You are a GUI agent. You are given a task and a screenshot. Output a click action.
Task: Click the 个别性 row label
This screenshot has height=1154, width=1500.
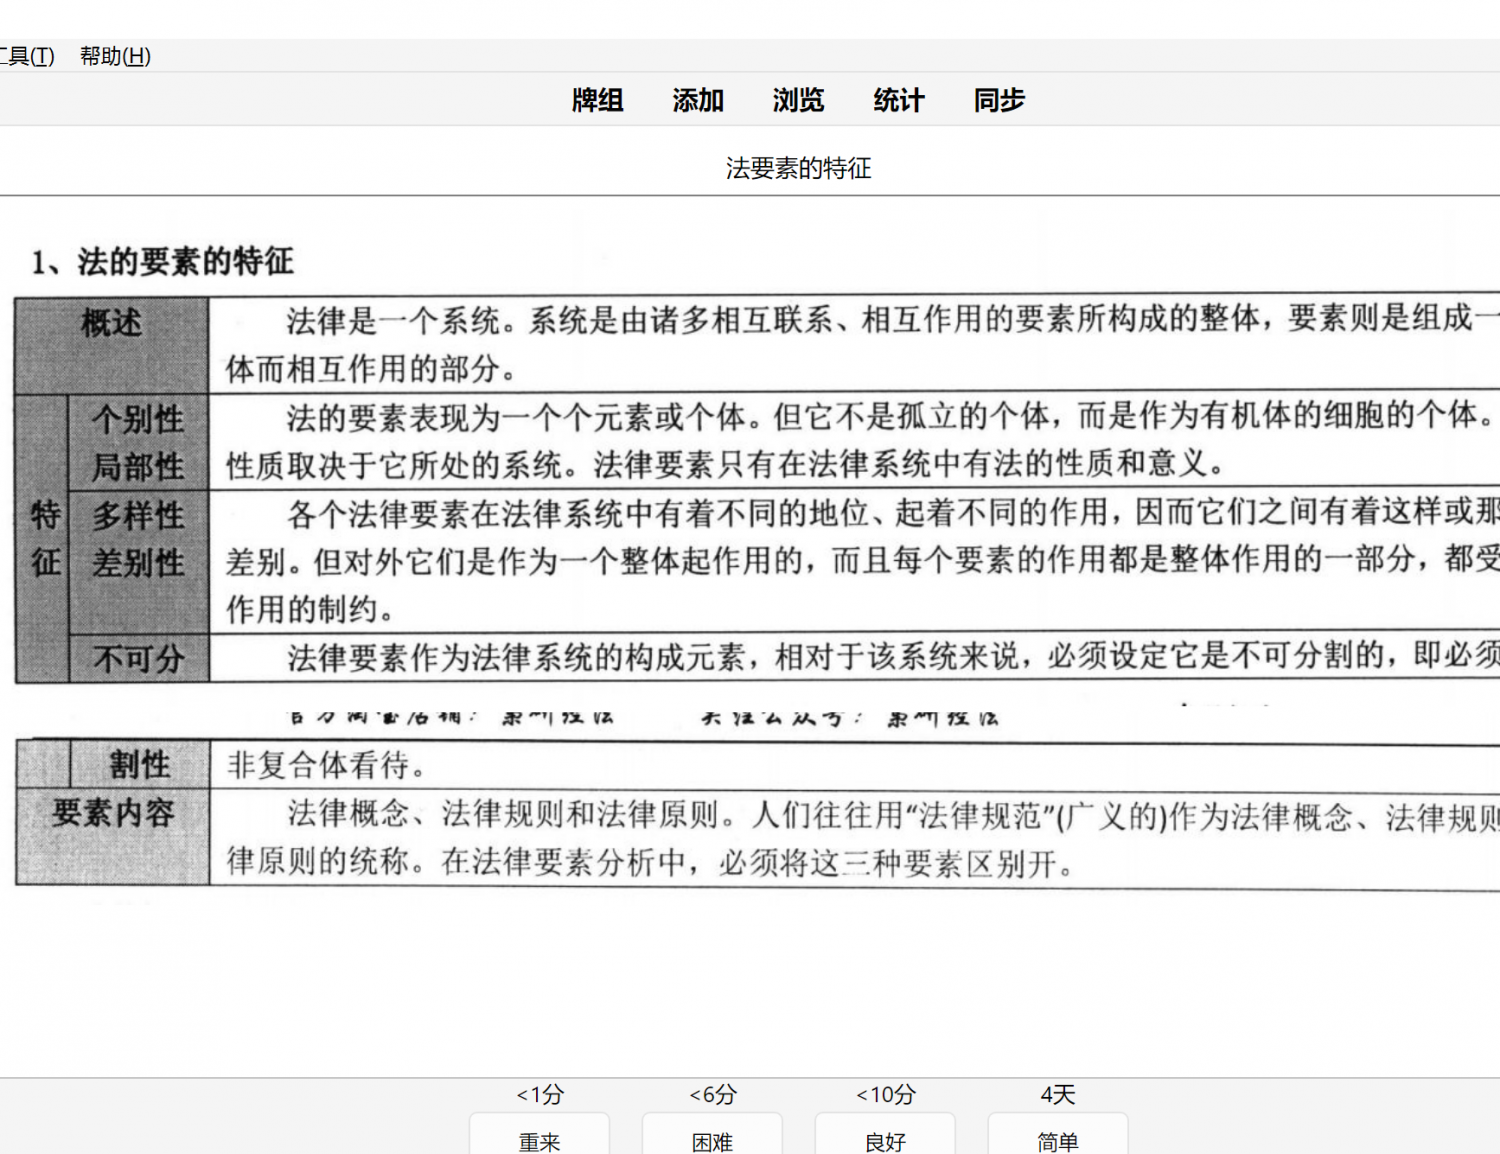pos(139,419)
